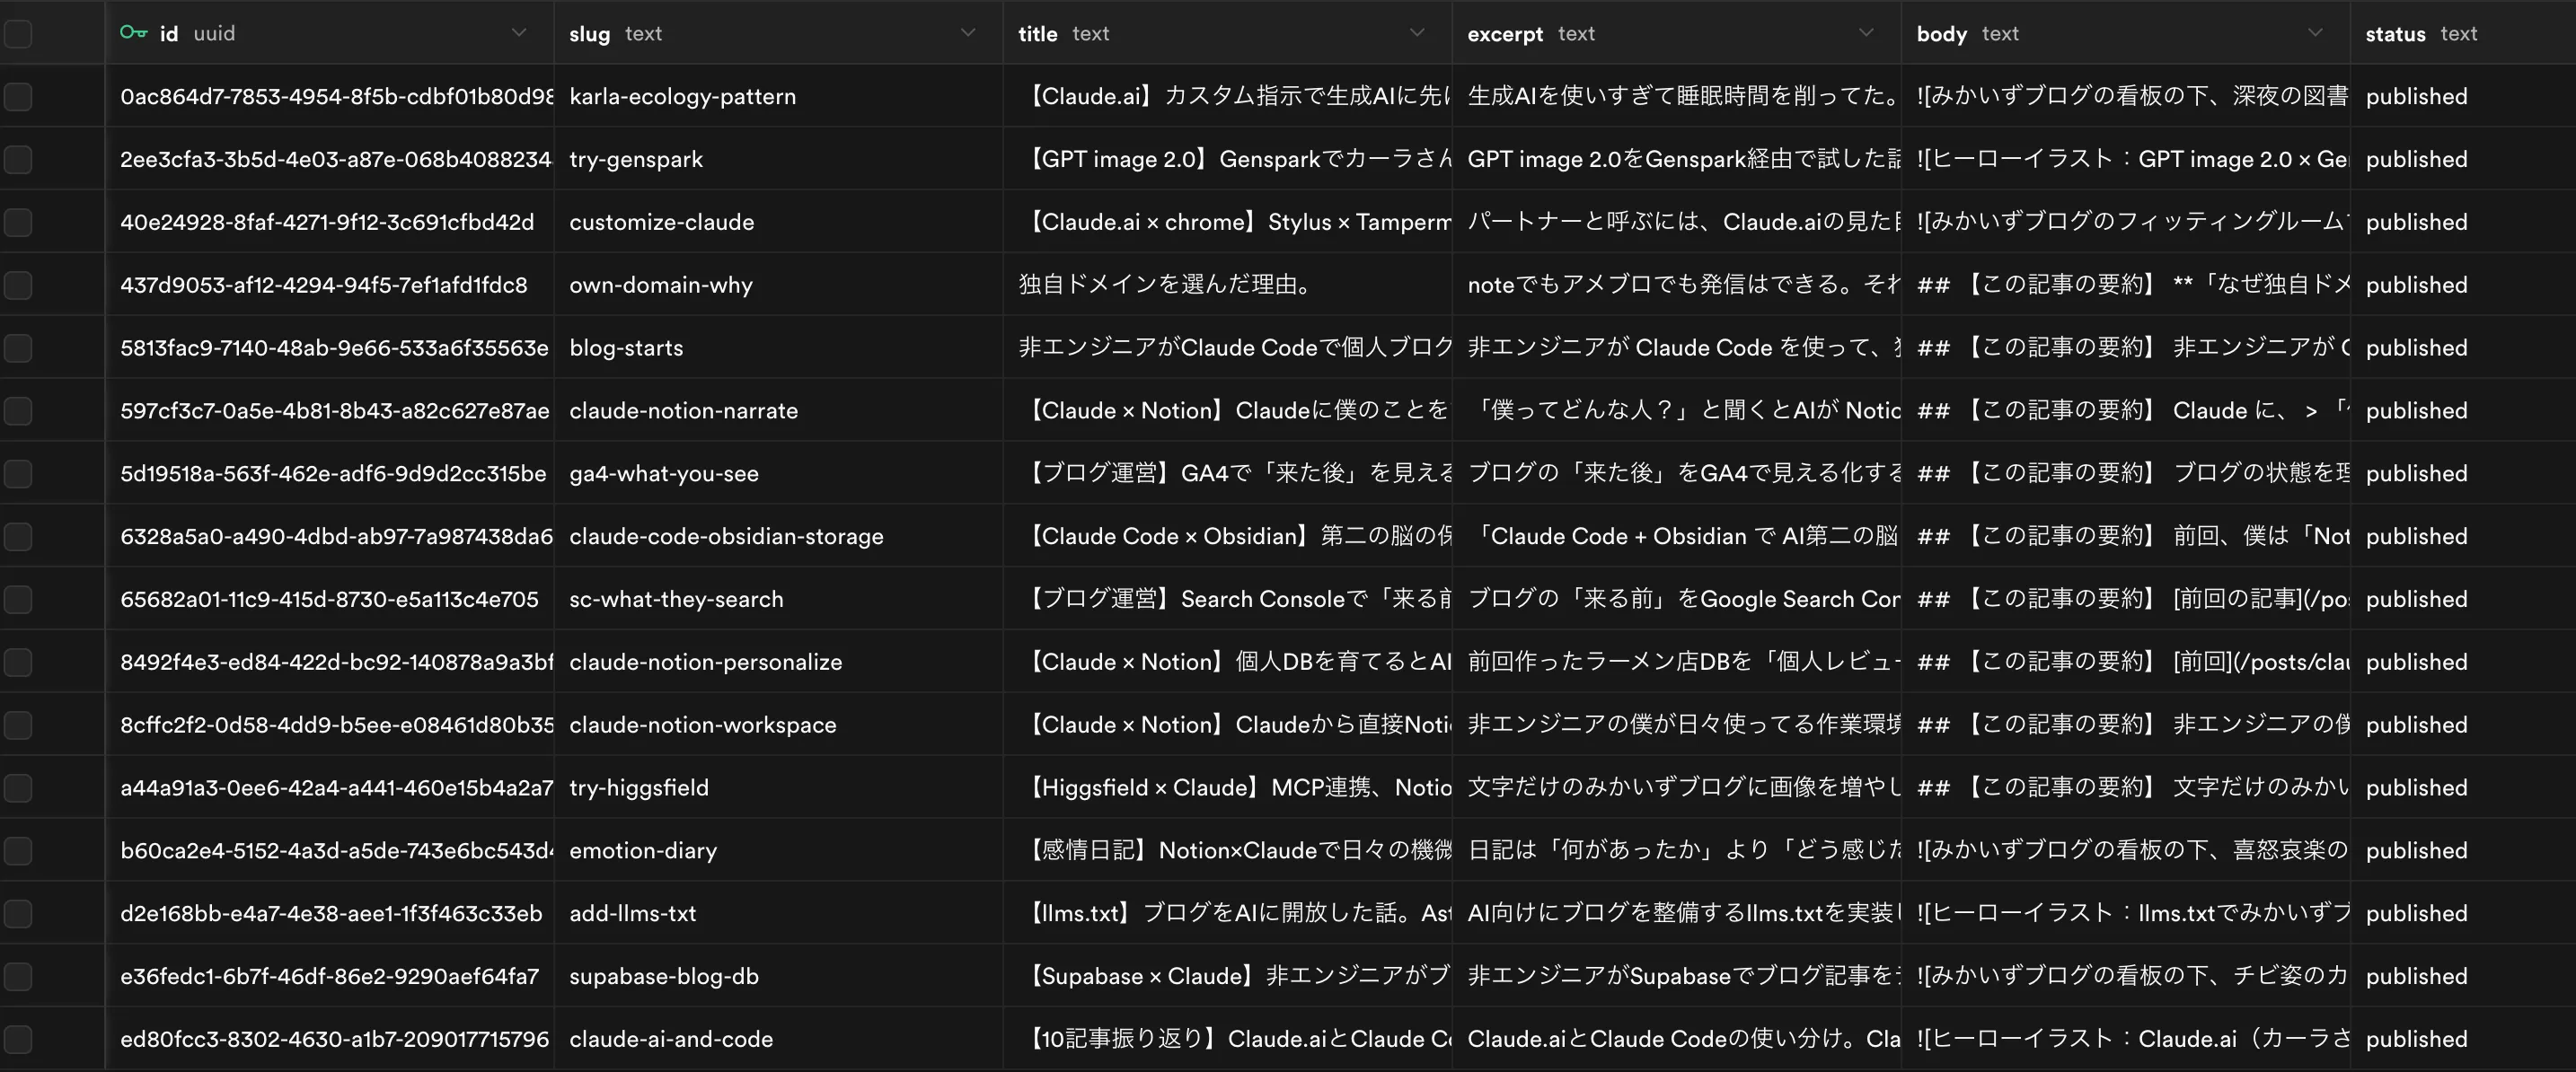Select checkbox of supabase-blog-db row
The width and height of the screenshot is (2576, 1072).
18,976
